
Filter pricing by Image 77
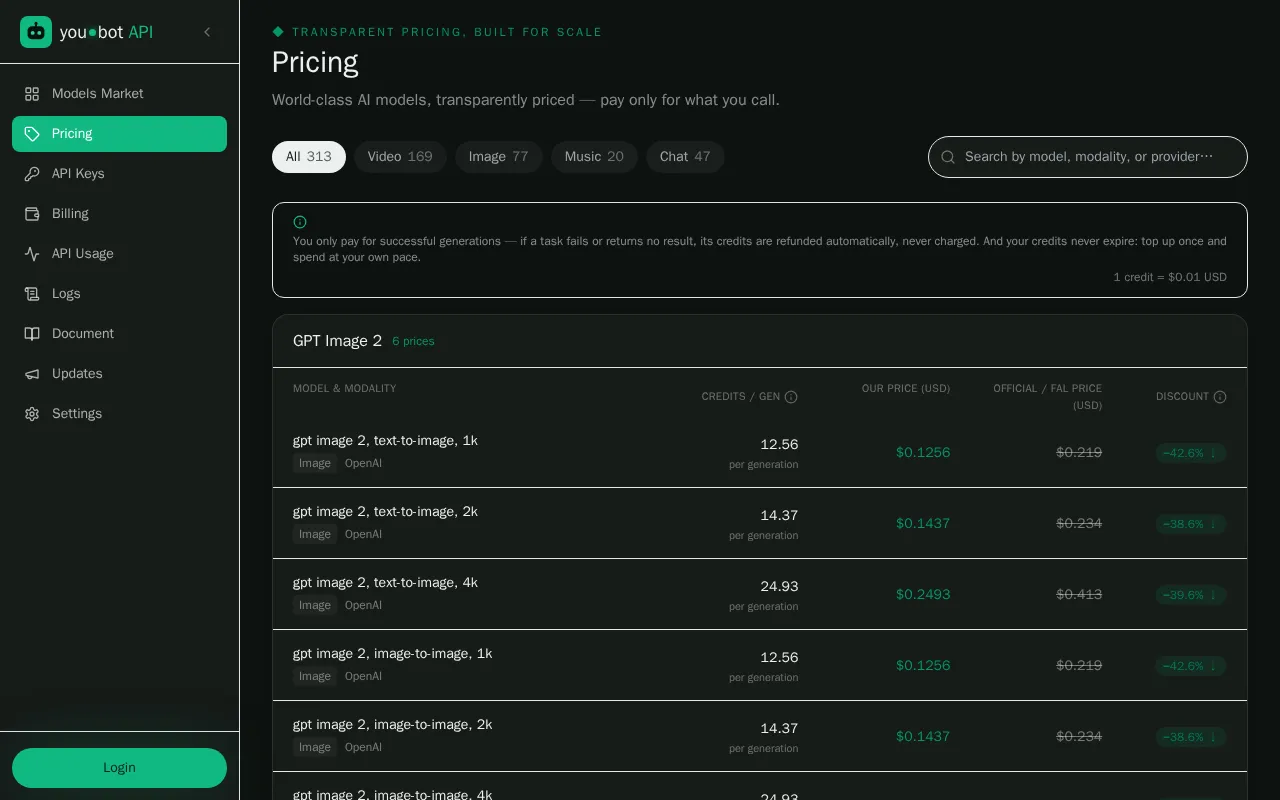499,156
